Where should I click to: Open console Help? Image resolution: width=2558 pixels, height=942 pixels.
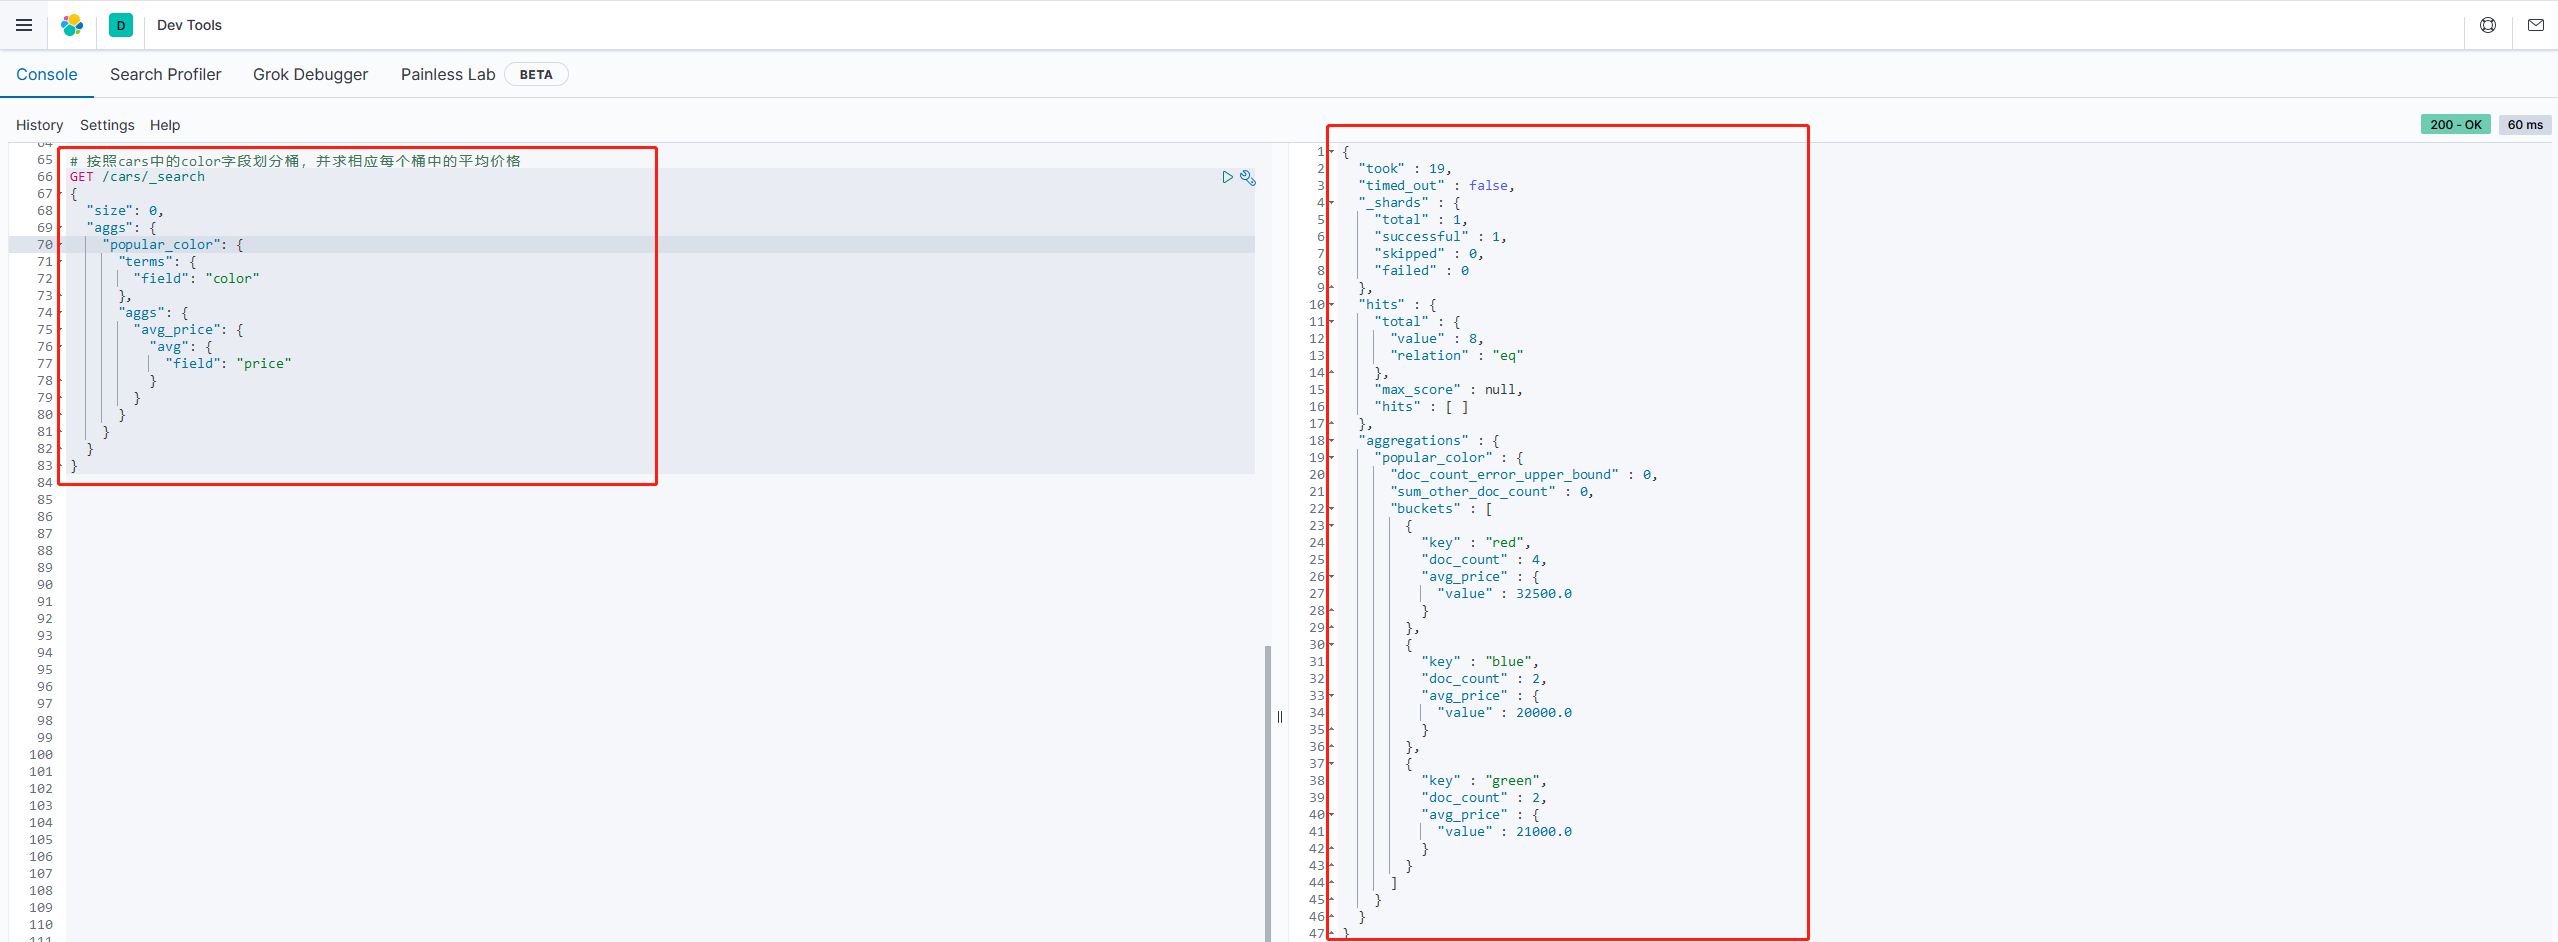point(165,125)
